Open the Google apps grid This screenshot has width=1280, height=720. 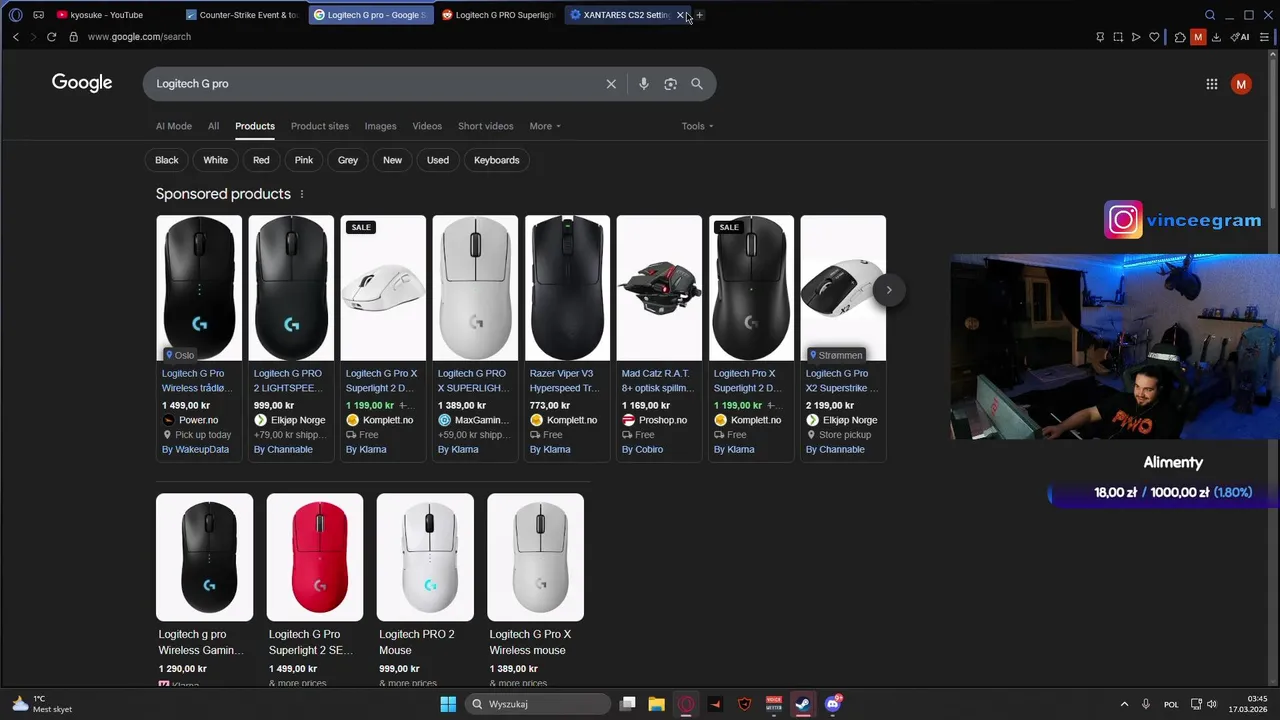point(1211,84)
